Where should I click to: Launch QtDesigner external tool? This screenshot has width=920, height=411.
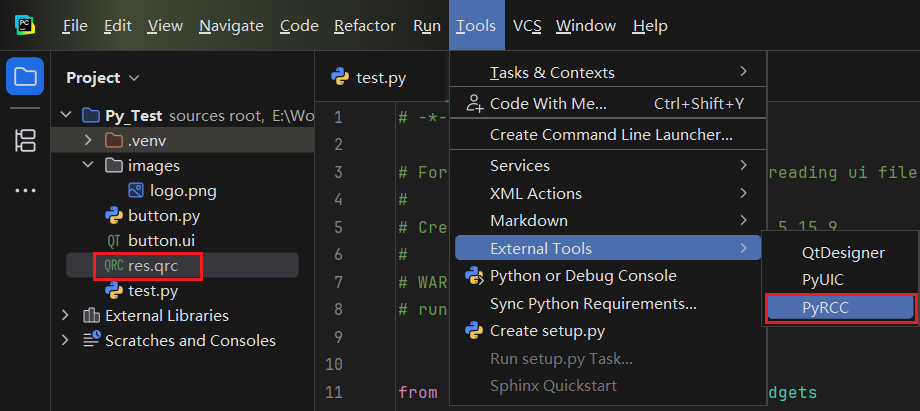click(x=843, y=252)
